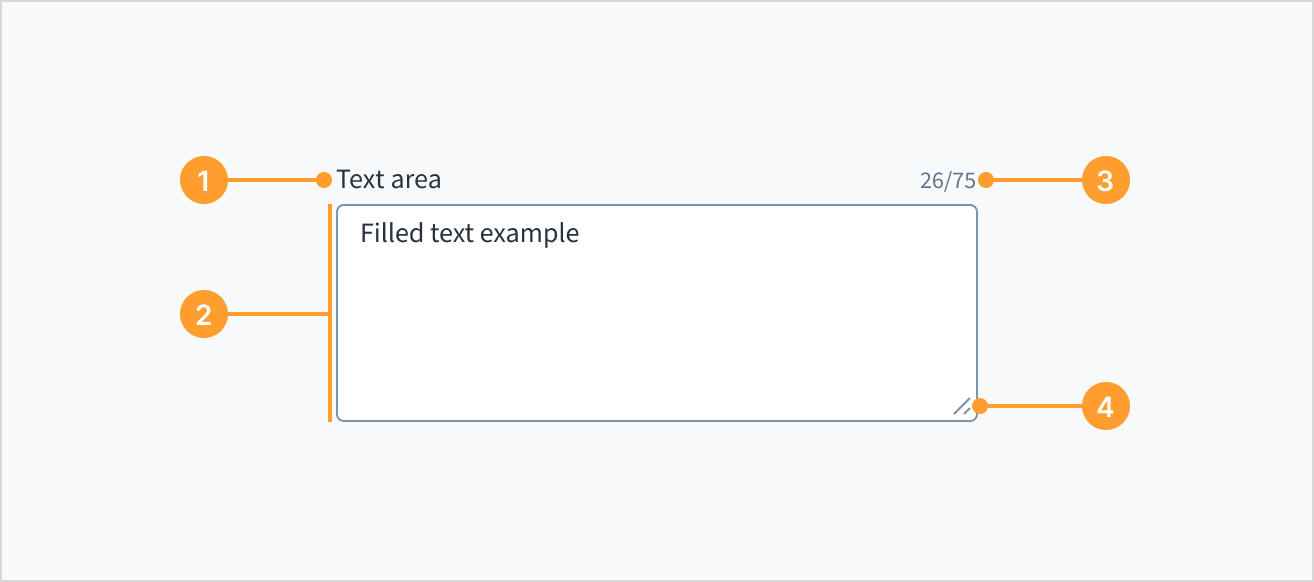Click the numbered badge labeled 3

tap(1106, 180)
